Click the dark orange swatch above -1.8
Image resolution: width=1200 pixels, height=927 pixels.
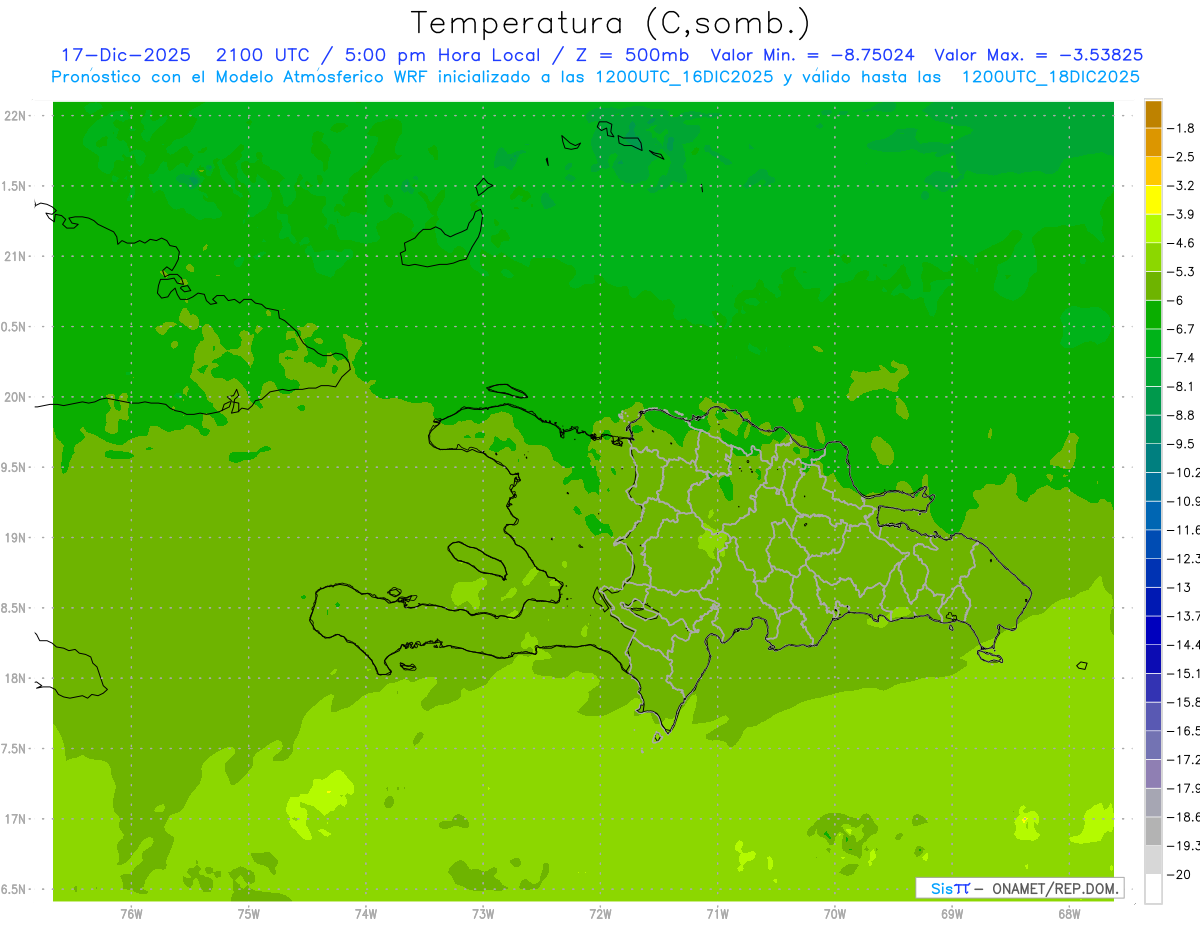point(1153,114)
